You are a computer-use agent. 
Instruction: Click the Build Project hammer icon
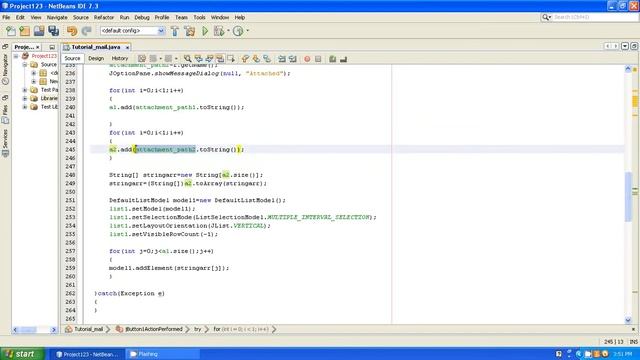(175, 31)
